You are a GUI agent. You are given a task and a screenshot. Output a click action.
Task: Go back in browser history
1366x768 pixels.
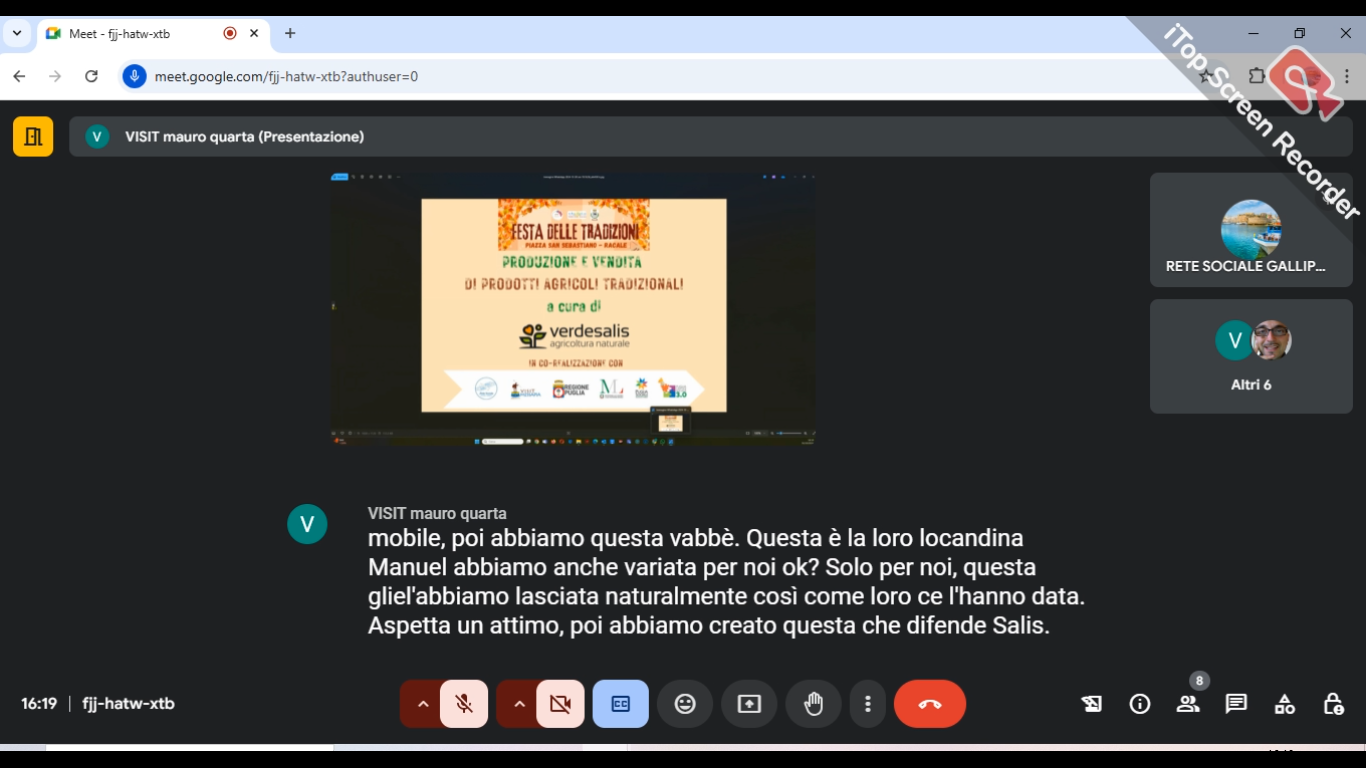(x=19, y=76)
